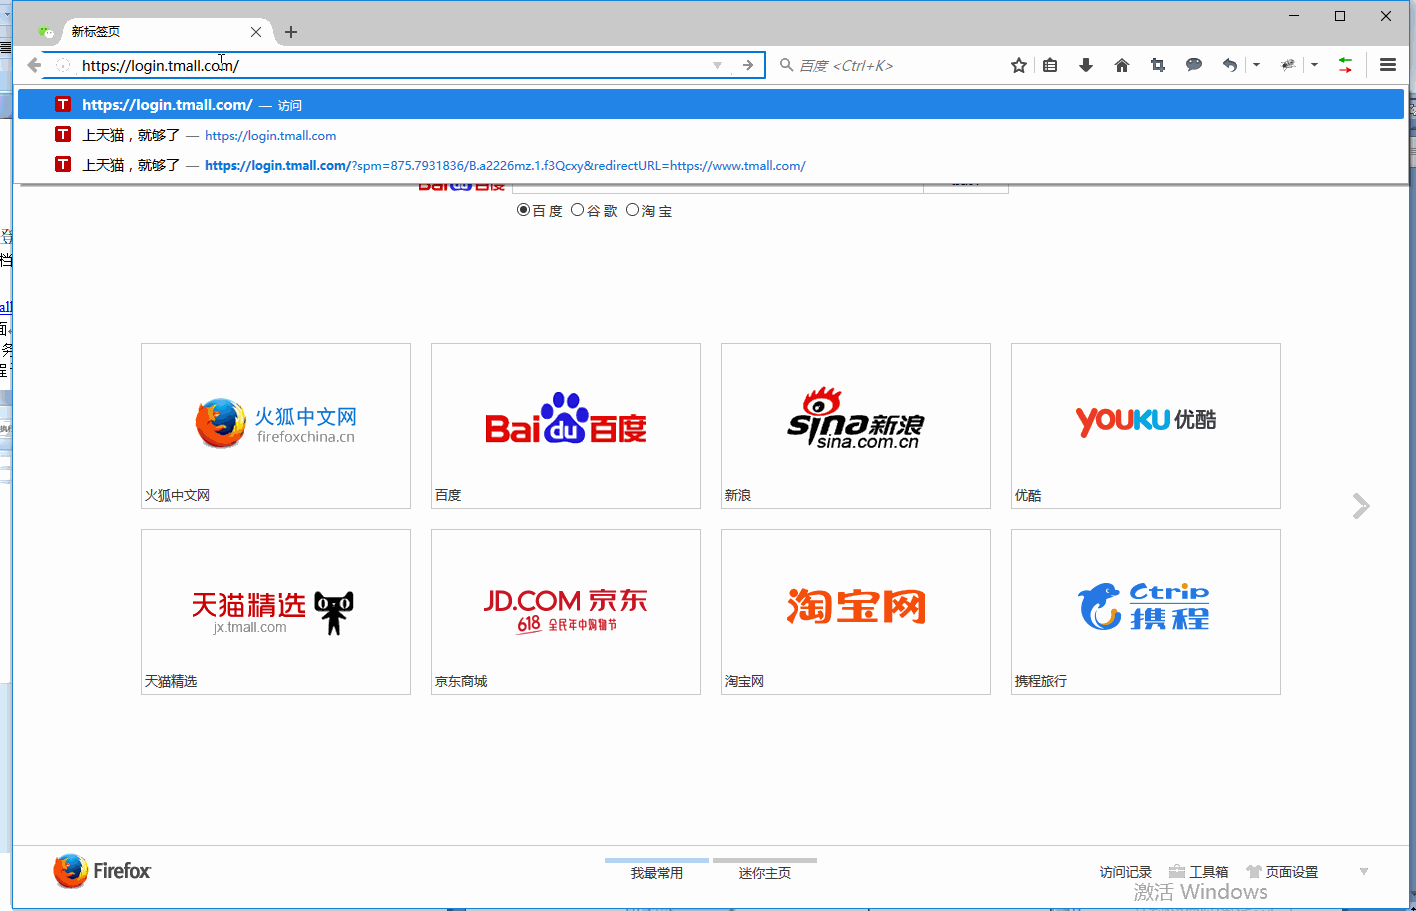Show next page of site tiles
This screenshot has height=911, width=1416.
coord(1360,506)
